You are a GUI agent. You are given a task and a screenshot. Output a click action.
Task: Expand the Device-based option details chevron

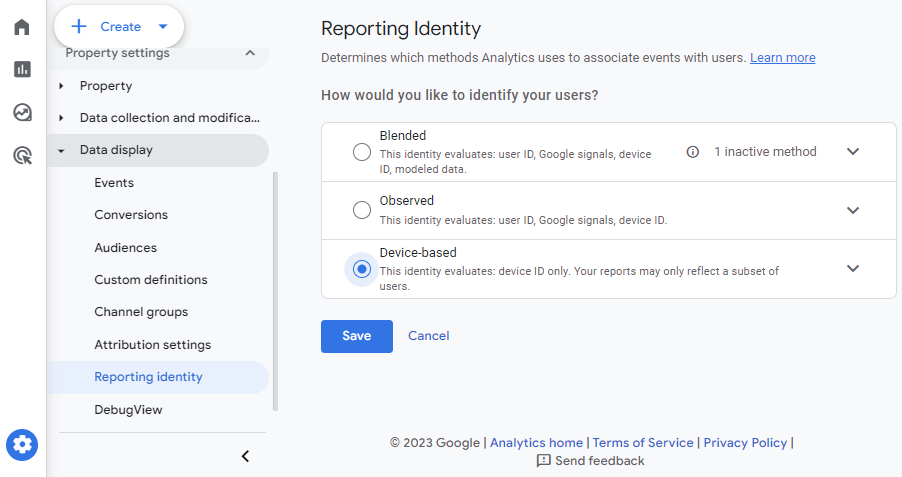[x=853, y=269]
